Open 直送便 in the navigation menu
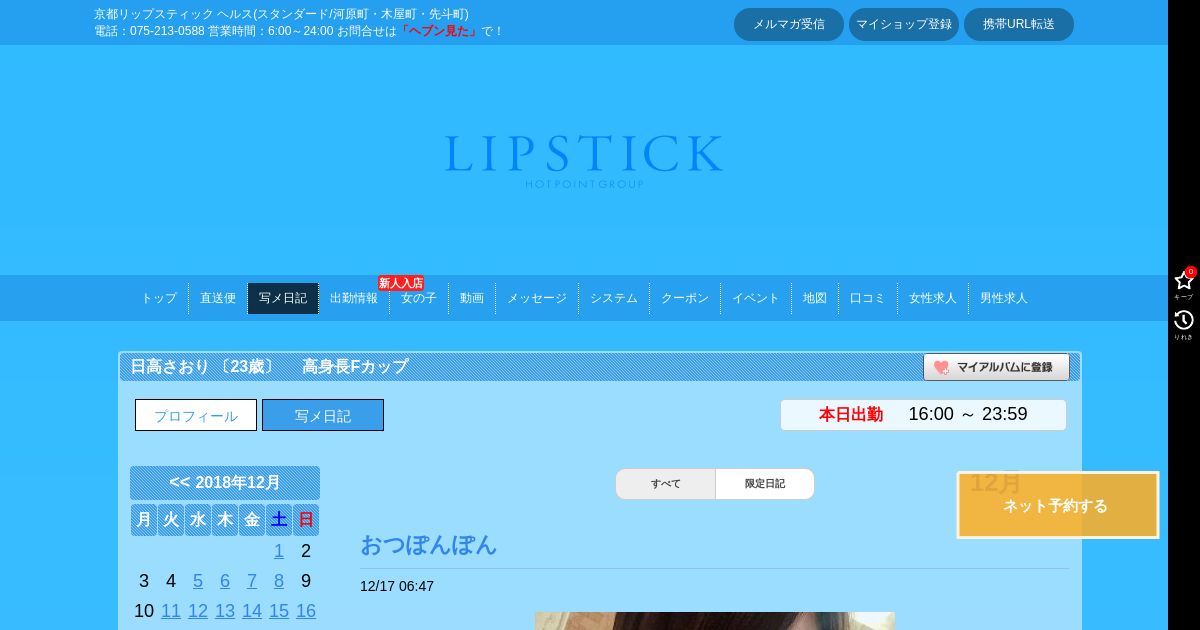Image resolution: width=1200 pixels, height=630 pixels. coord(218,298)
